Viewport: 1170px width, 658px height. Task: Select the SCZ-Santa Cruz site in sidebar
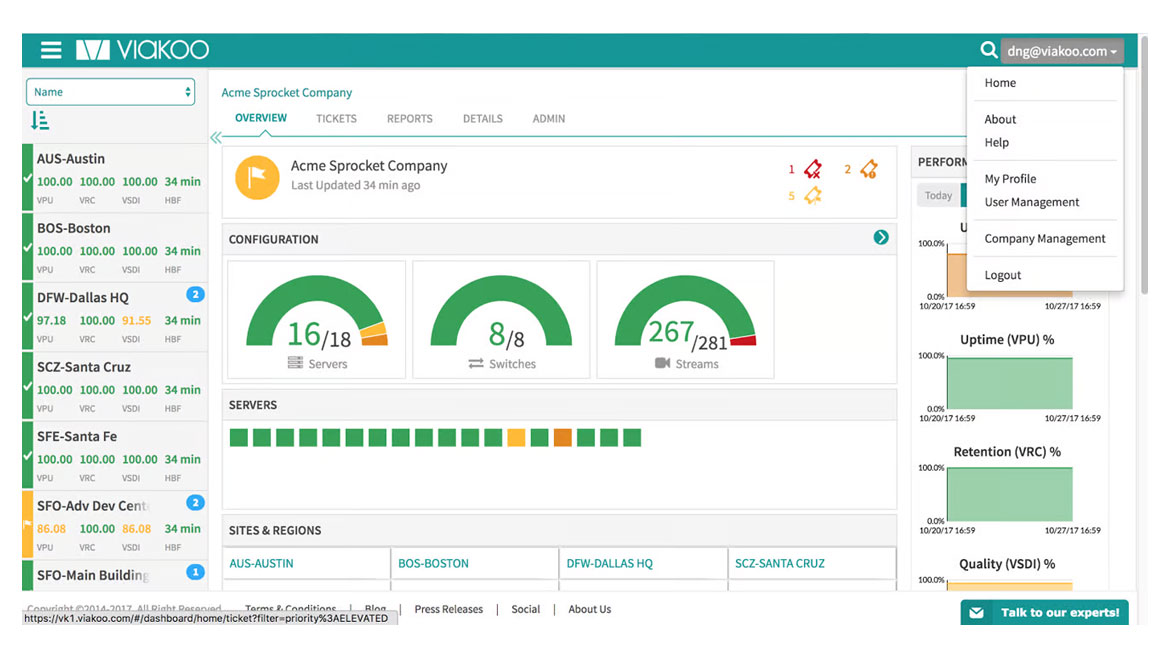84,367
